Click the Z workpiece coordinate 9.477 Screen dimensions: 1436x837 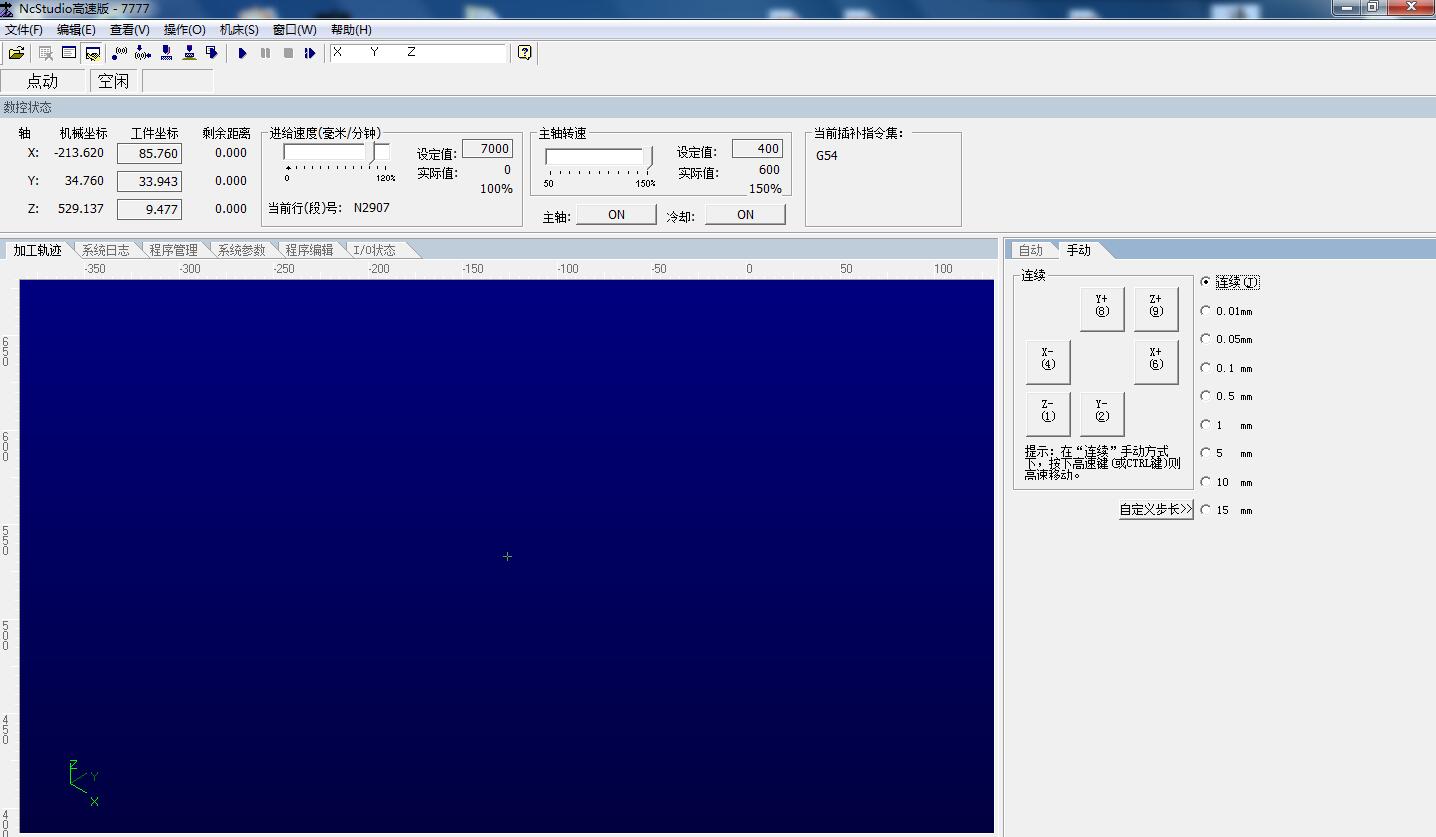(150, 210)
